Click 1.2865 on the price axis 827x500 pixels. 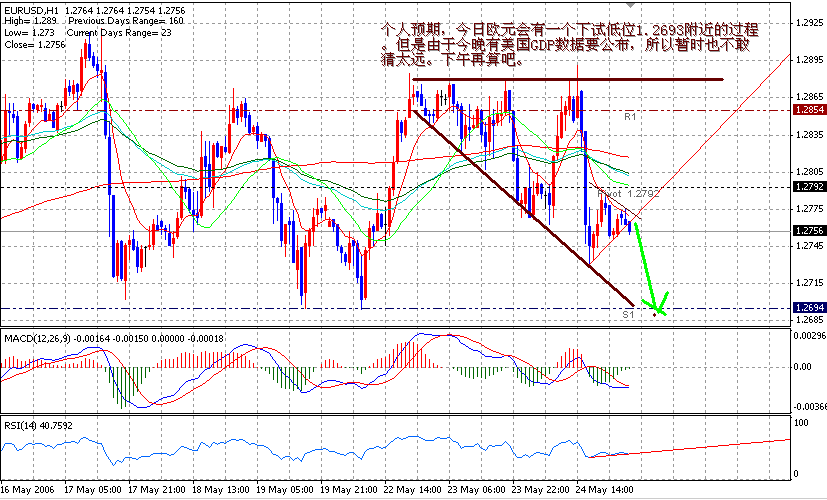(x=810, y=97)
